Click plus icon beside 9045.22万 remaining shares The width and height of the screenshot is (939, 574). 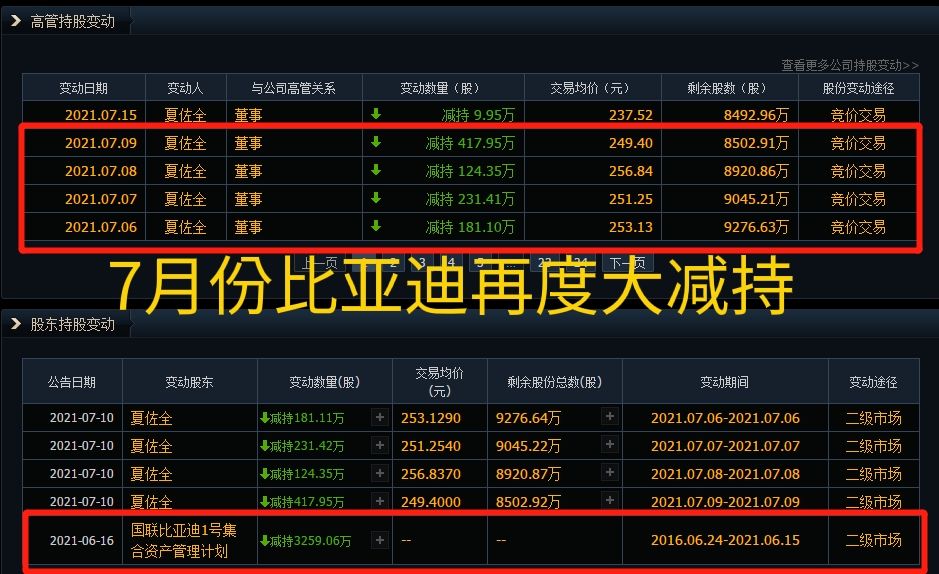coord(610,445)
